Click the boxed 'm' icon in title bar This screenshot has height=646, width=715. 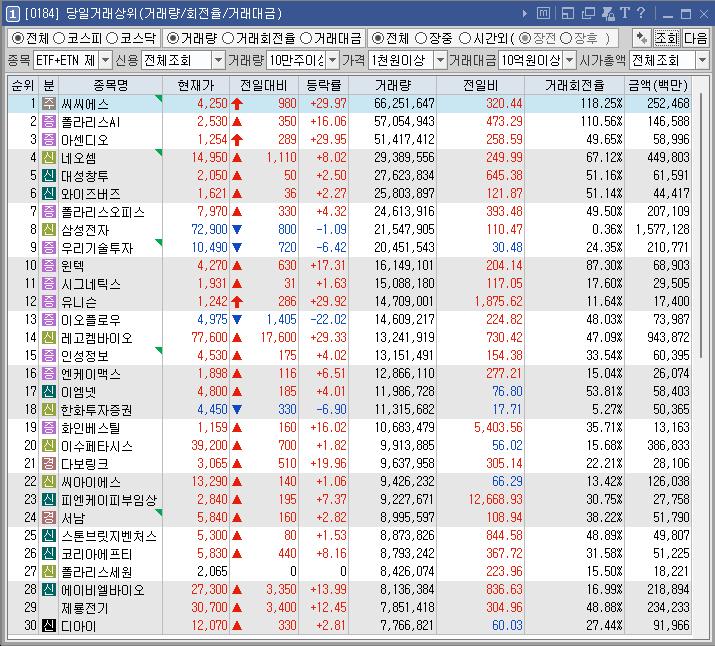point(543,13)
